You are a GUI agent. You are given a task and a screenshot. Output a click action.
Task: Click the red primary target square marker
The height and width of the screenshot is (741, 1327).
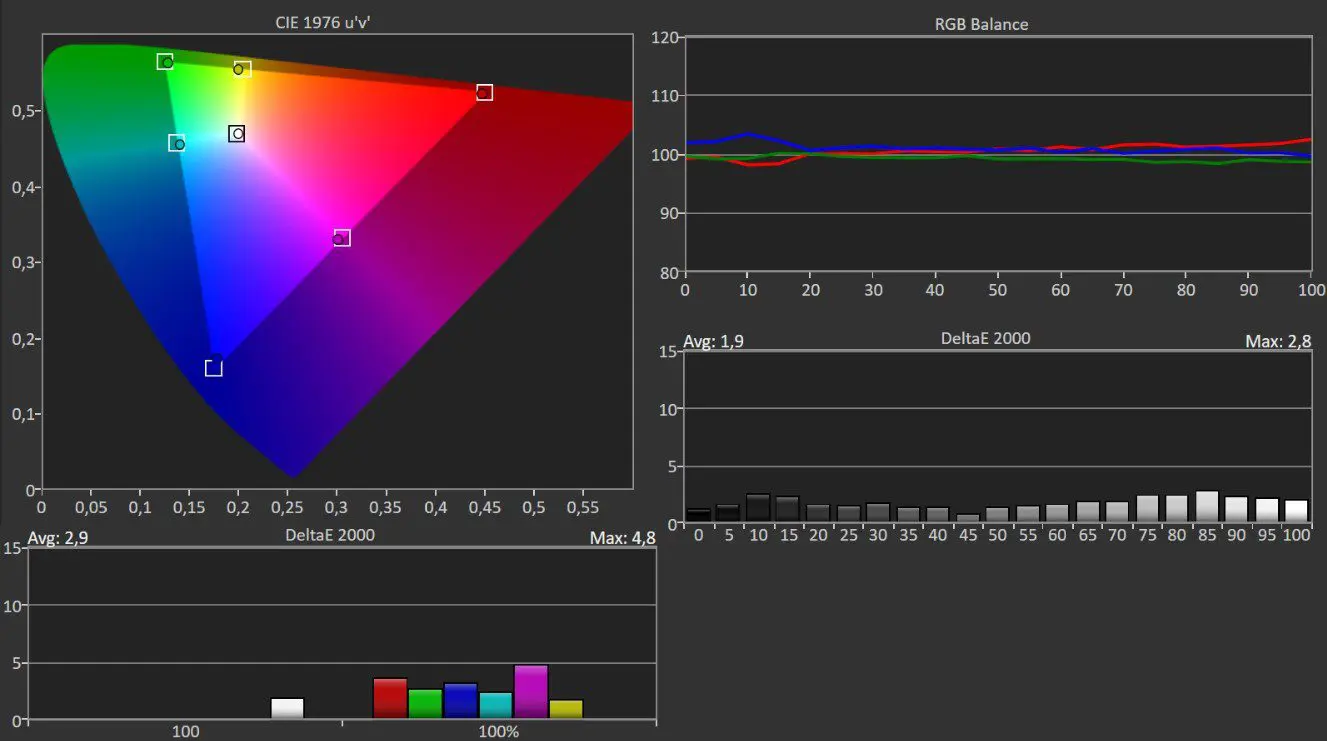pyautogui.click(x=484, y=92)
